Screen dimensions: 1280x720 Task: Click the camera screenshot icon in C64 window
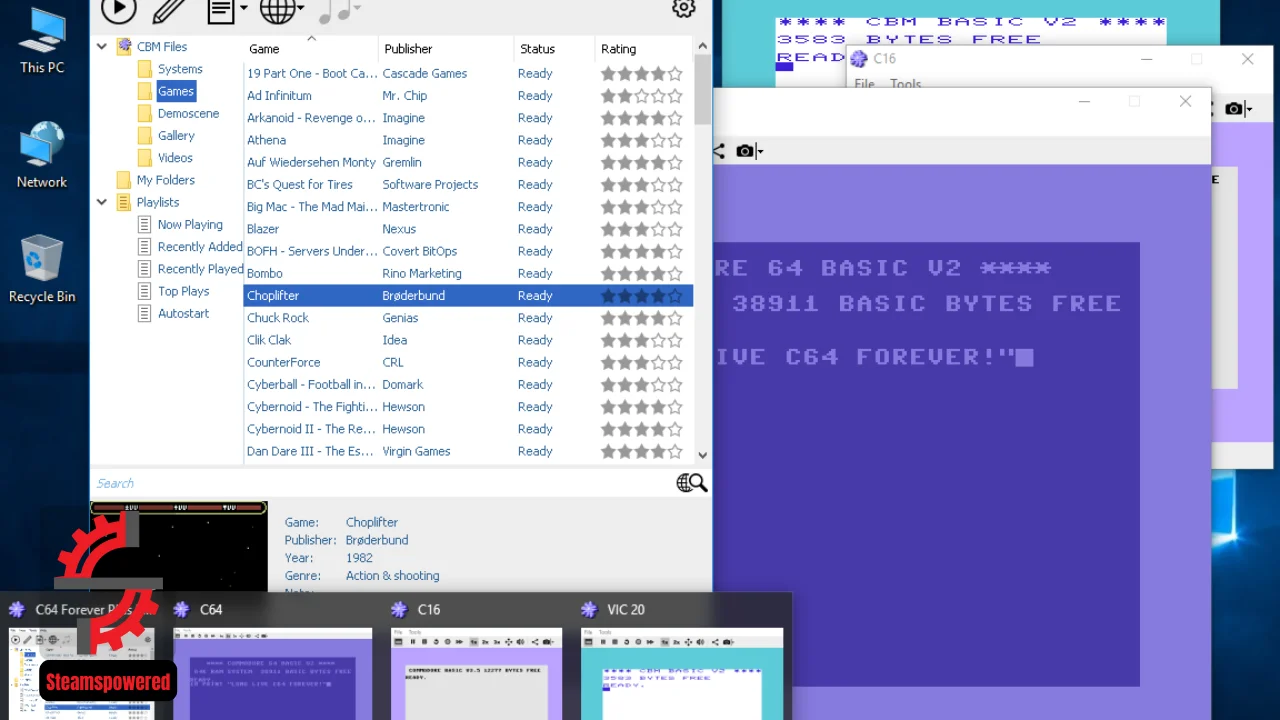click(x=745, y=151)
